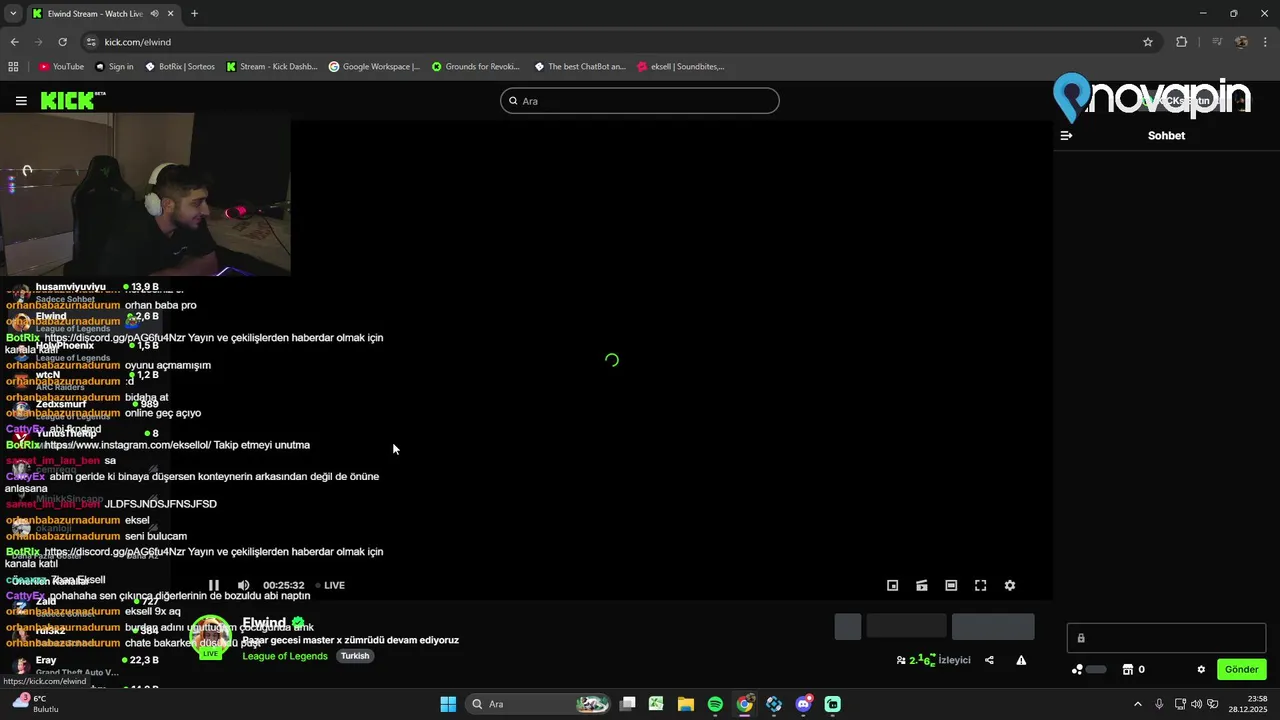Go back in the browser

[x=14, y=42]
